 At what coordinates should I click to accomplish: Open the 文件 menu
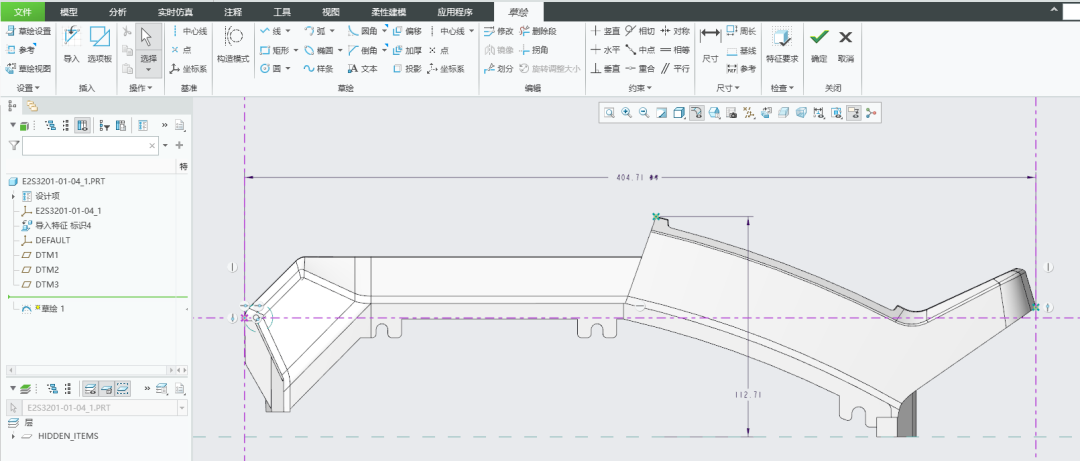[23, 12]
